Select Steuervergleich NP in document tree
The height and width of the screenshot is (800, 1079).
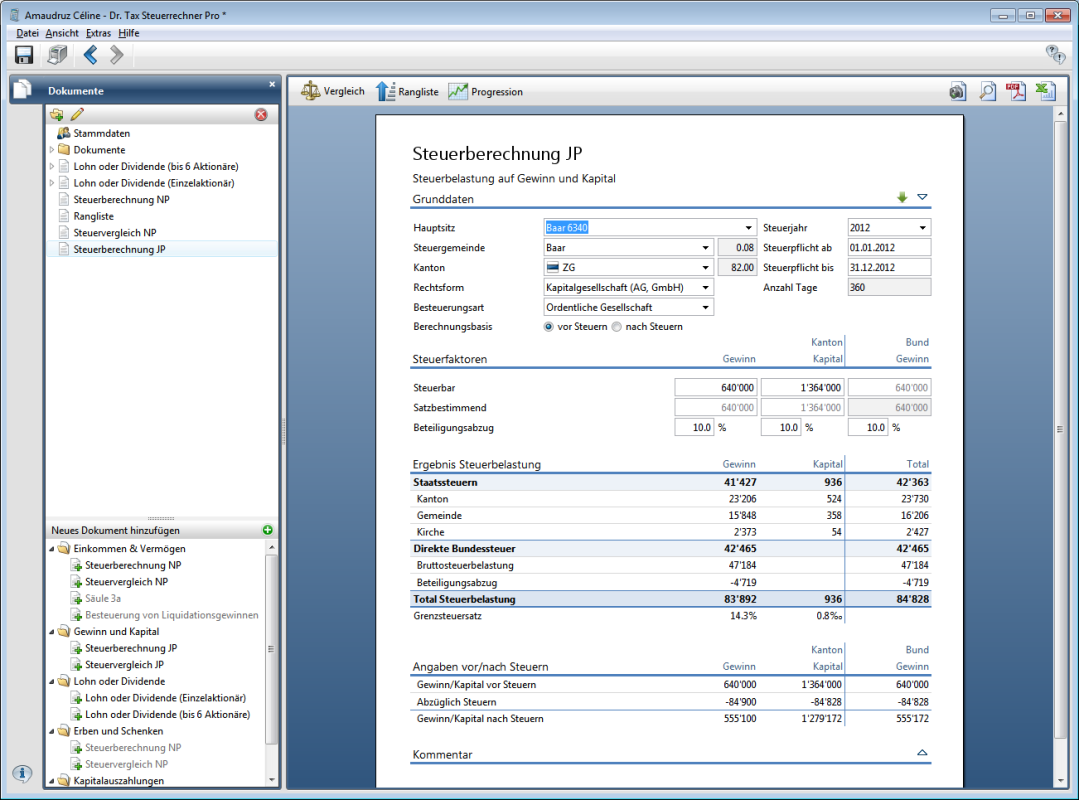point(115,233)
